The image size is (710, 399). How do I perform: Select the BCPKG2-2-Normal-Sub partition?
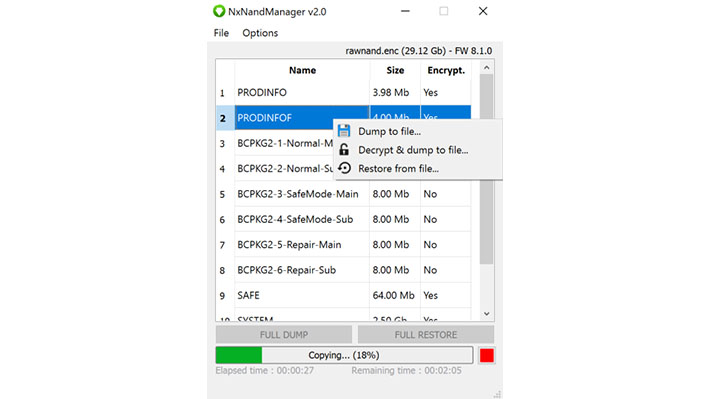pos(284,168)
